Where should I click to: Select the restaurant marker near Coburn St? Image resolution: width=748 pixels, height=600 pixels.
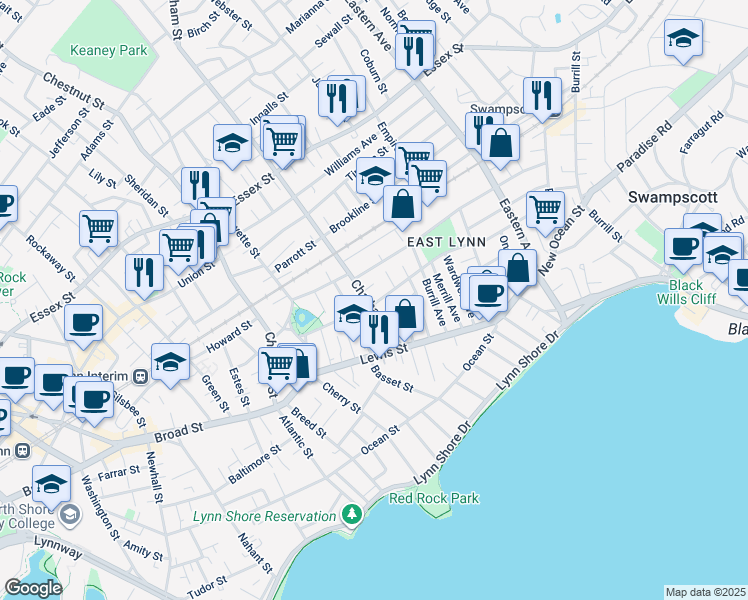tap(337, 100)
